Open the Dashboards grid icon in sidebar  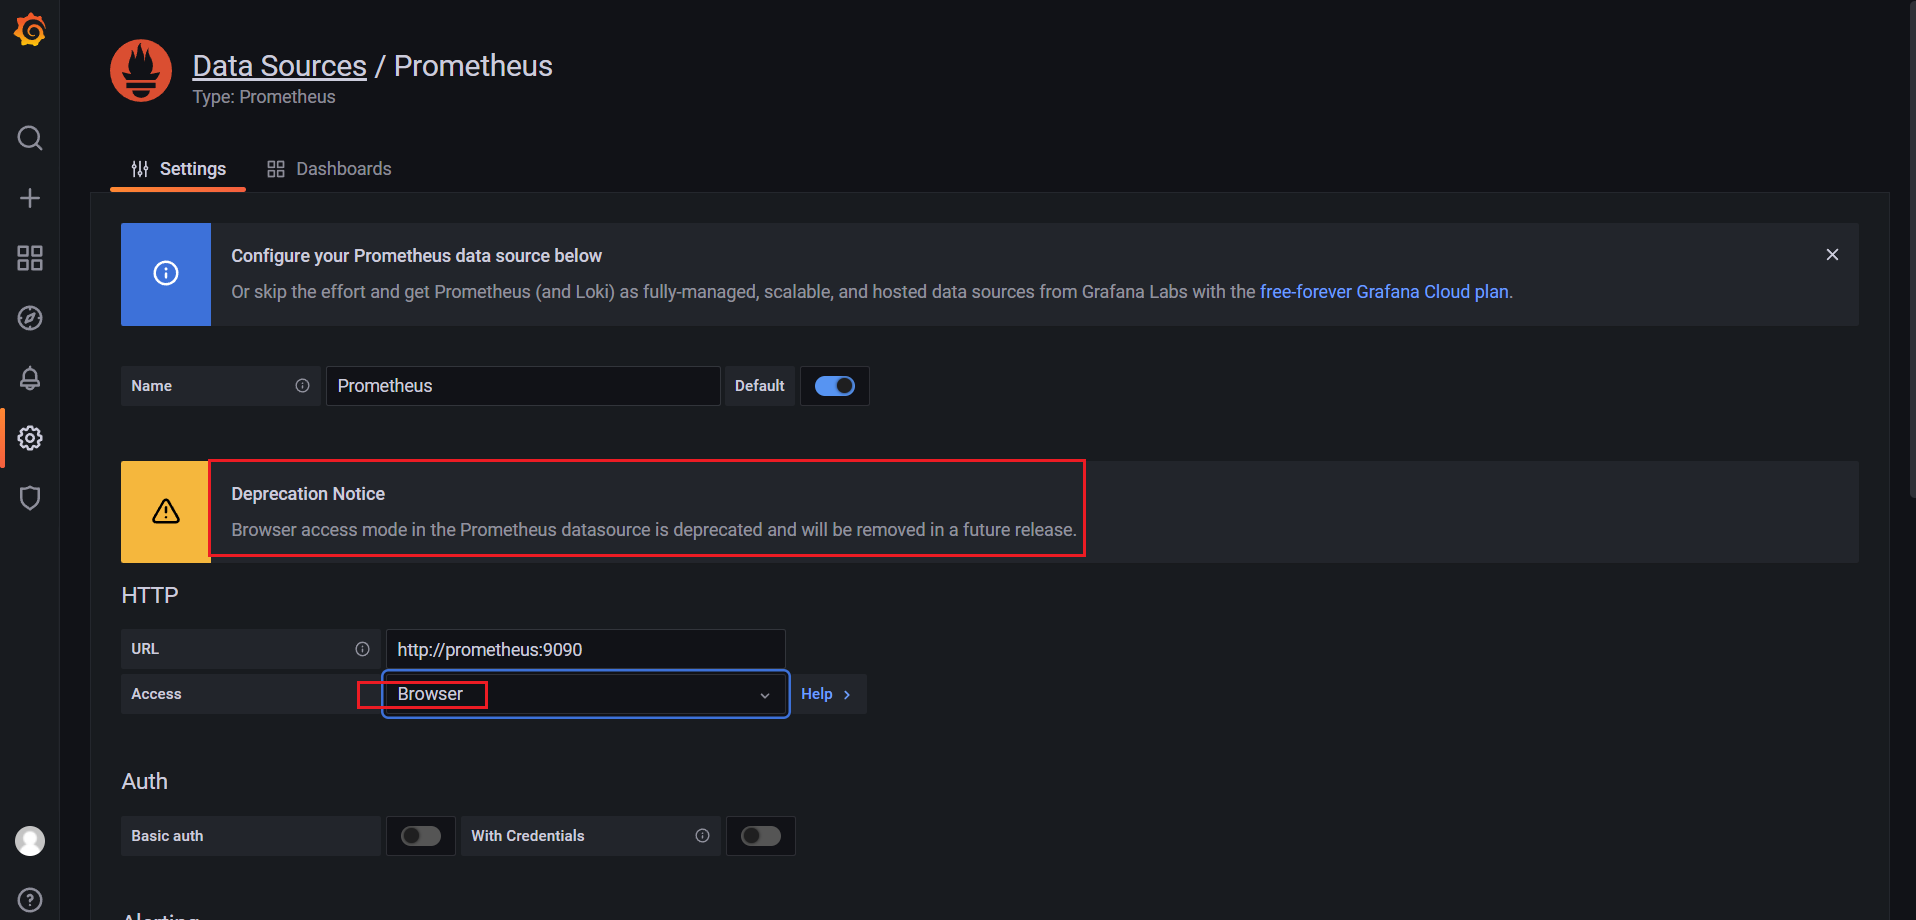[30, 258]
